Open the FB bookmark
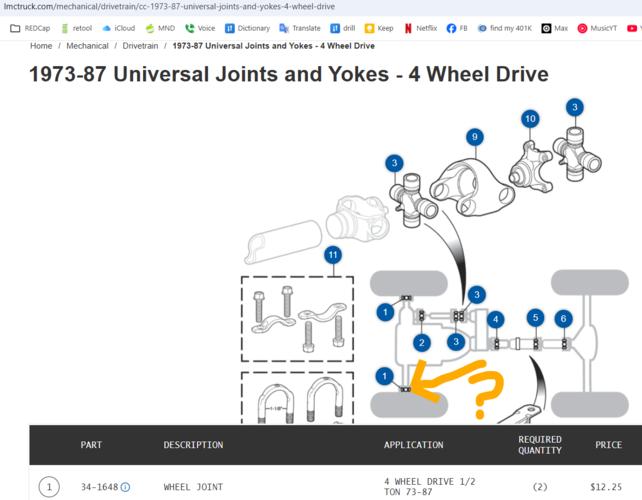Image resolution: width=642 pixels, height=500 pixels. coord(457,28)
